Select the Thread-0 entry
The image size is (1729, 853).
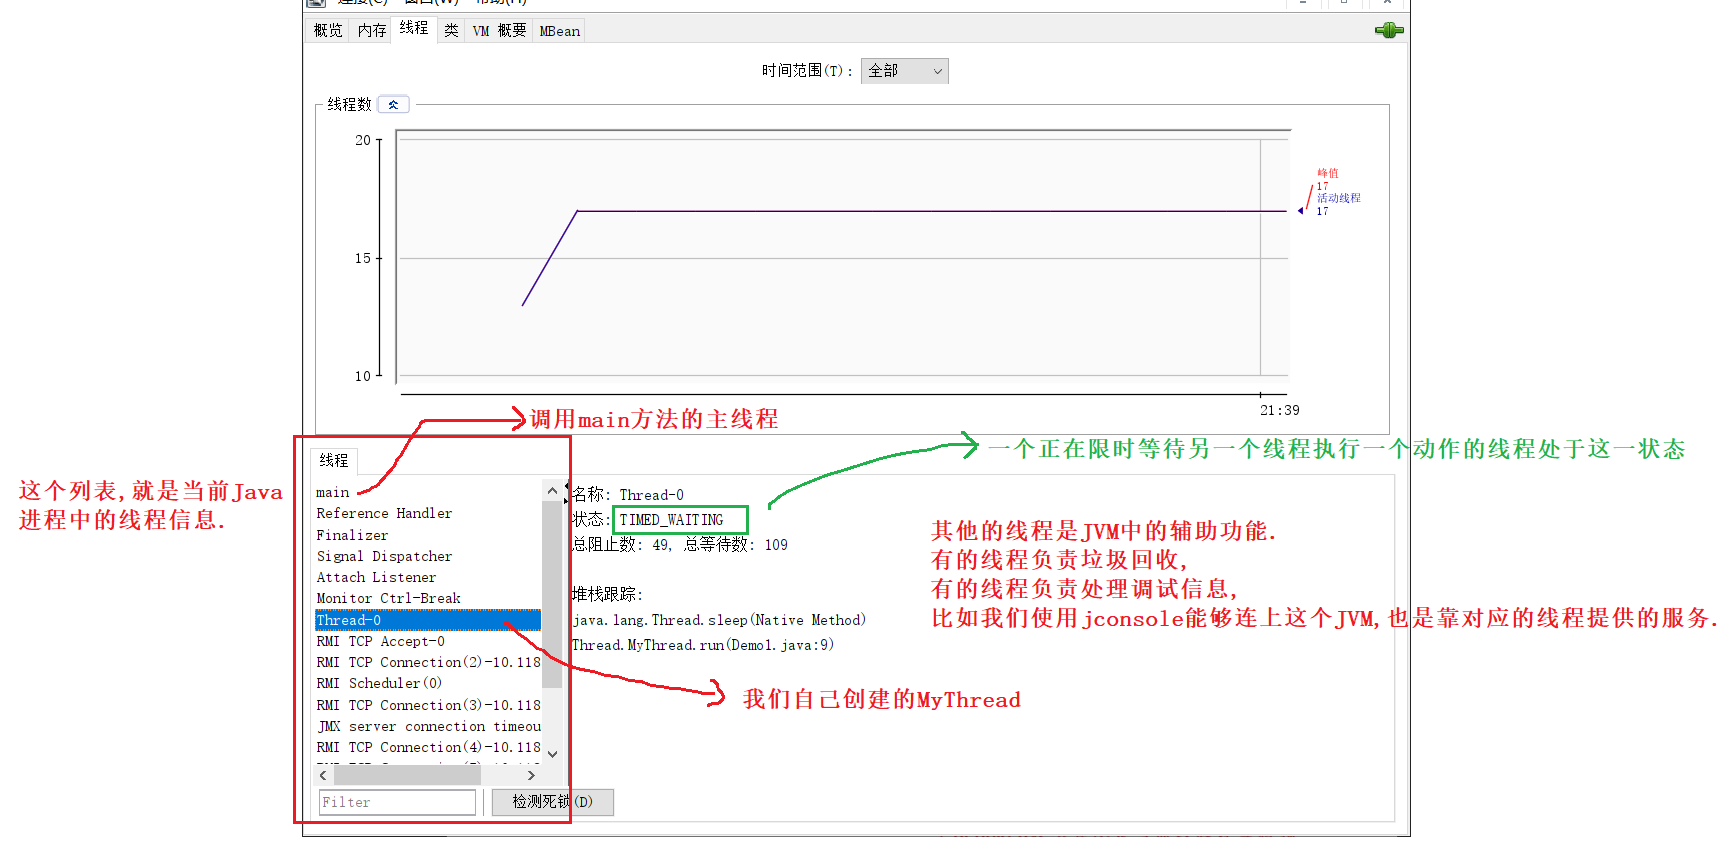click(428, 620)
